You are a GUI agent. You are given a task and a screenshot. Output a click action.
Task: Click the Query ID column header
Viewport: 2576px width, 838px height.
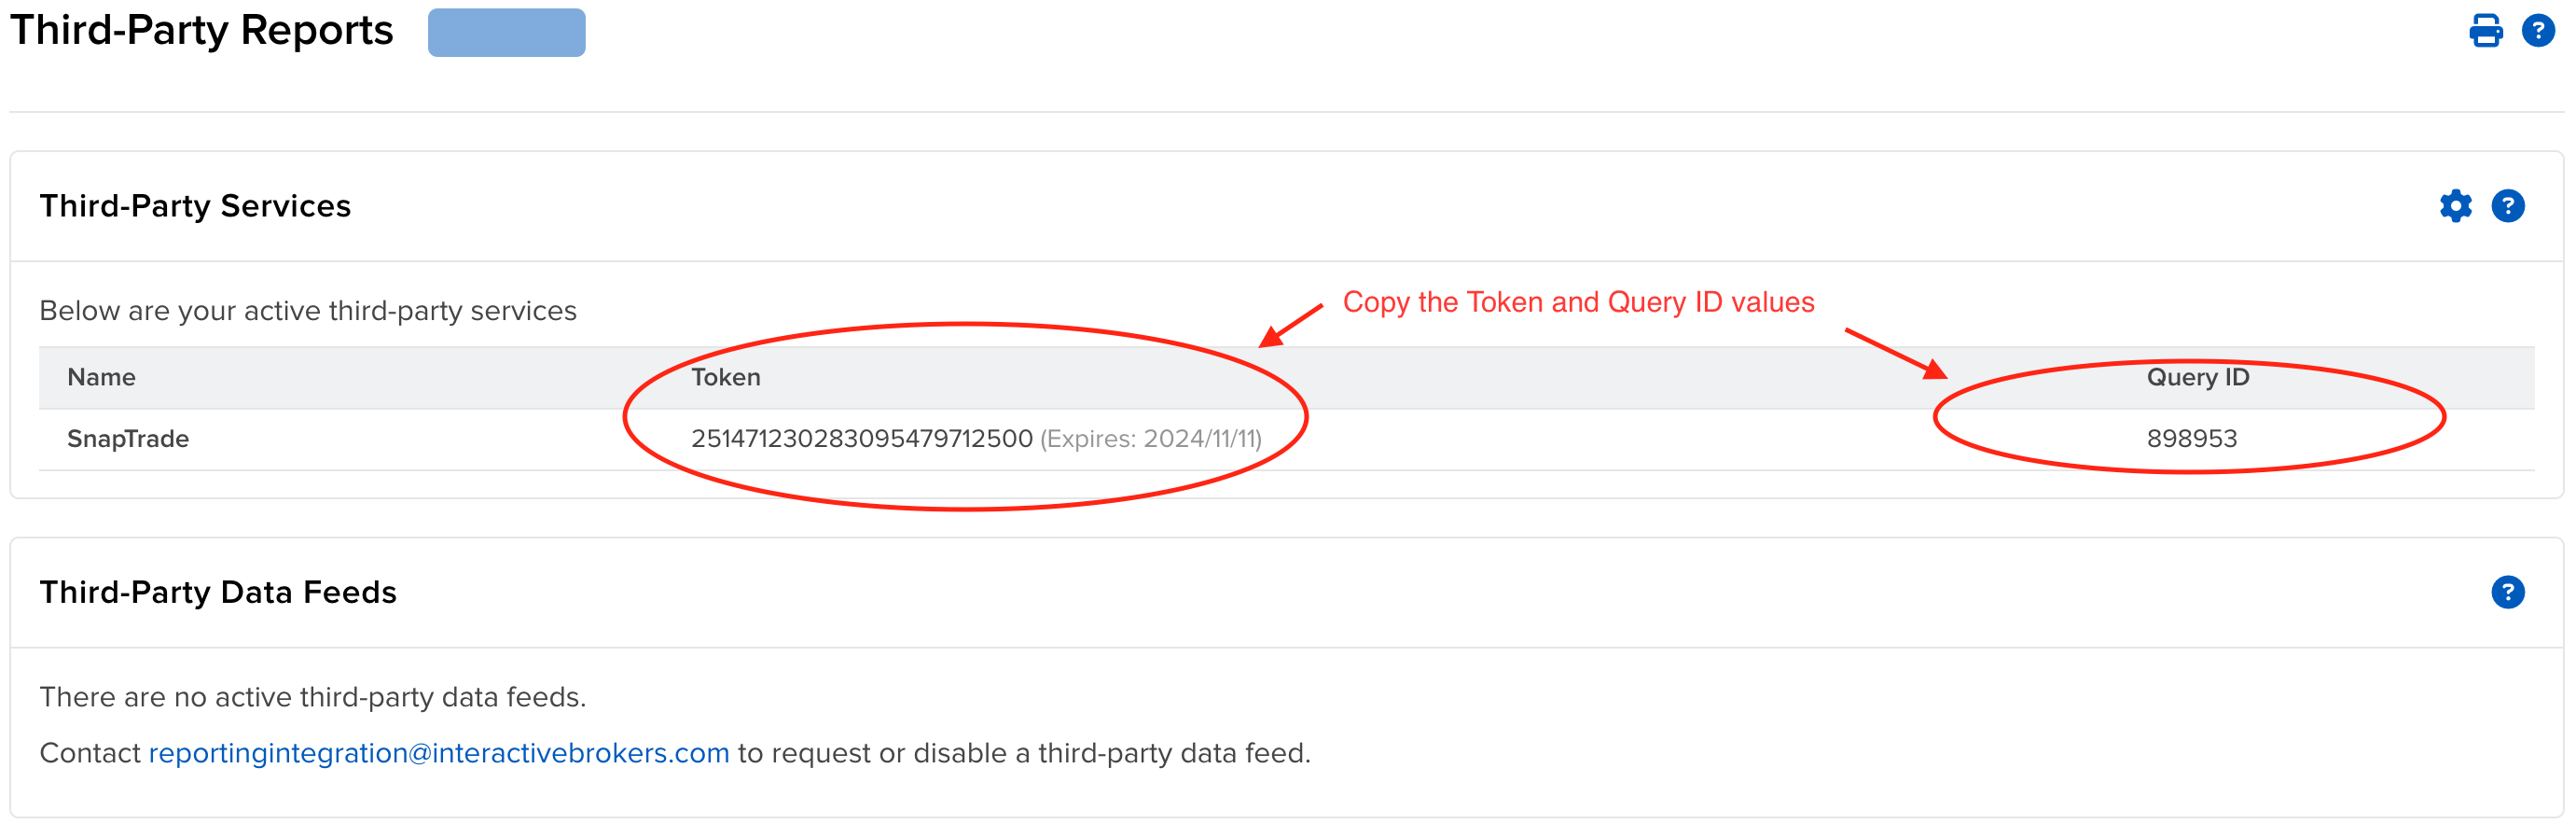(x=2197, y=377)
